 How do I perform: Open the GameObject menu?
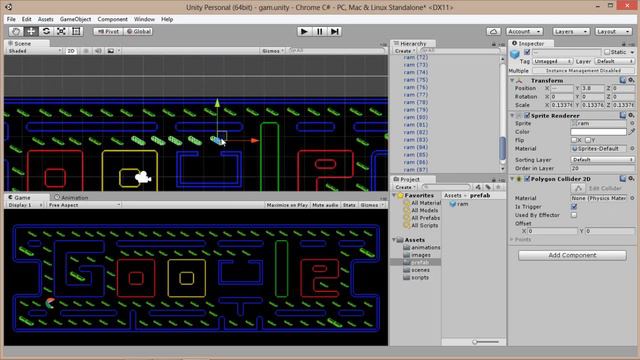[76, 19]
